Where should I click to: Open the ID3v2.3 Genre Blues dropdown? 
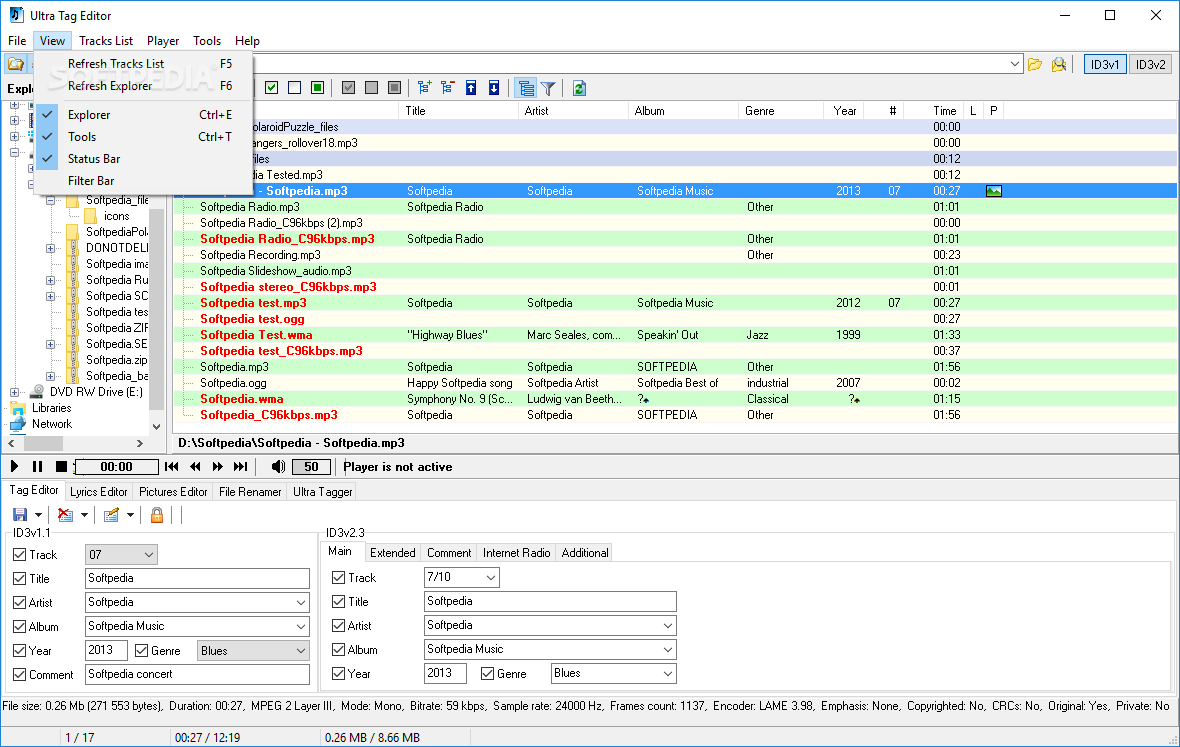(x=668, y=674)
